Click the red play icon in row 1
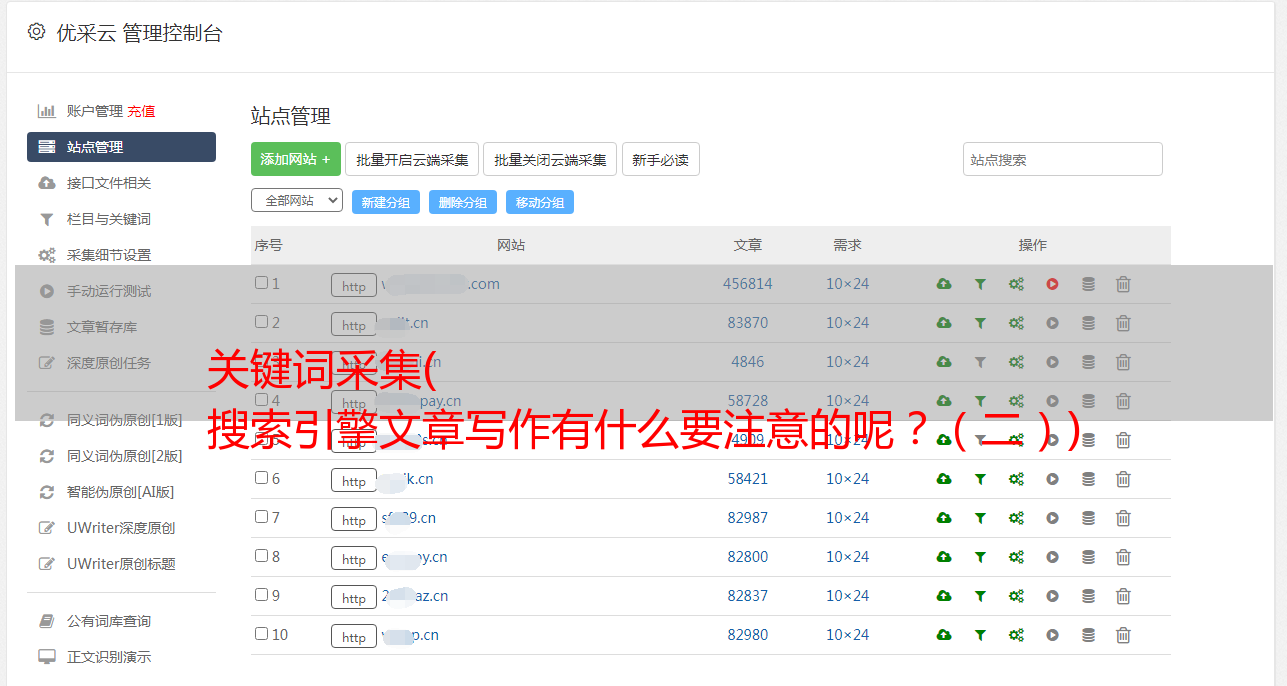 pos(1052,284)
